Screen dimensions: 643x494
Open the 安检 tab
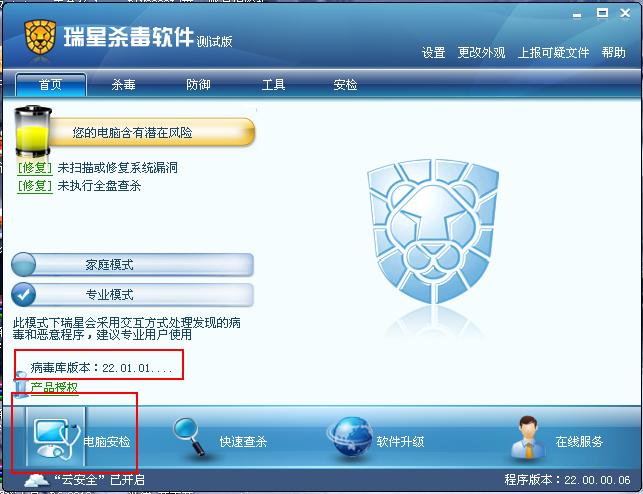click(345, 85)
